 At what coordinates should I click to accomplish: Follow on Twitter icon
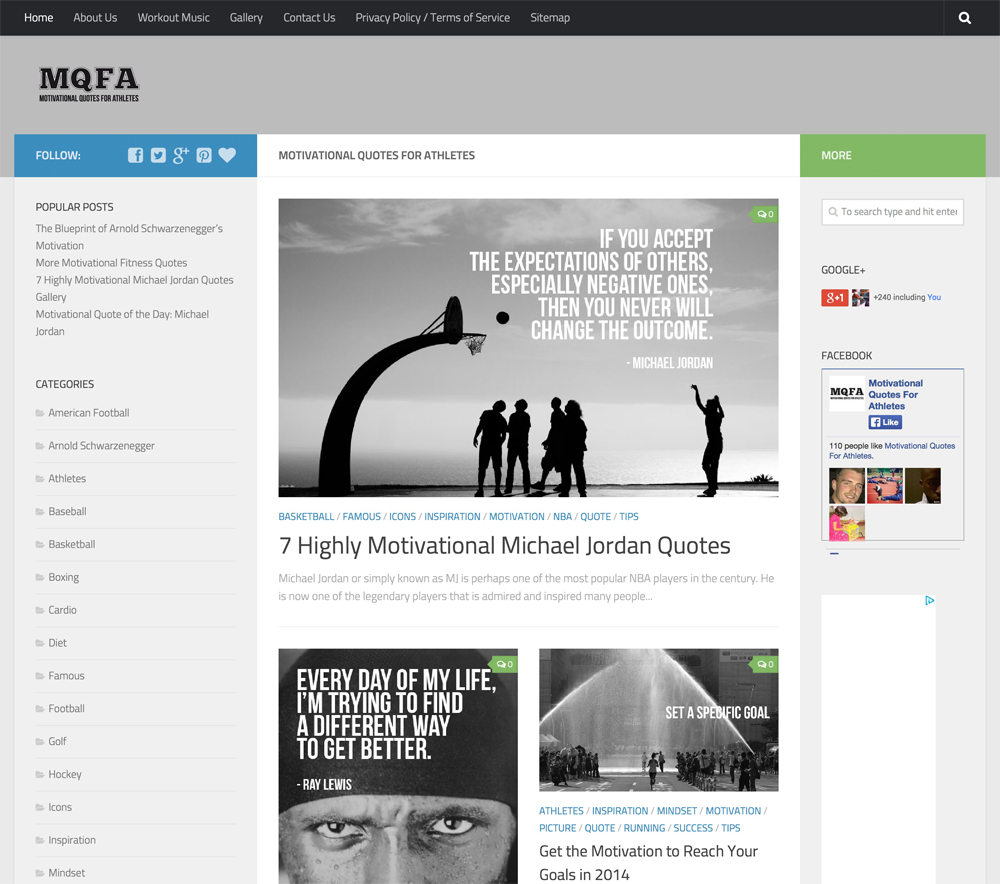(x=158, y=155)
